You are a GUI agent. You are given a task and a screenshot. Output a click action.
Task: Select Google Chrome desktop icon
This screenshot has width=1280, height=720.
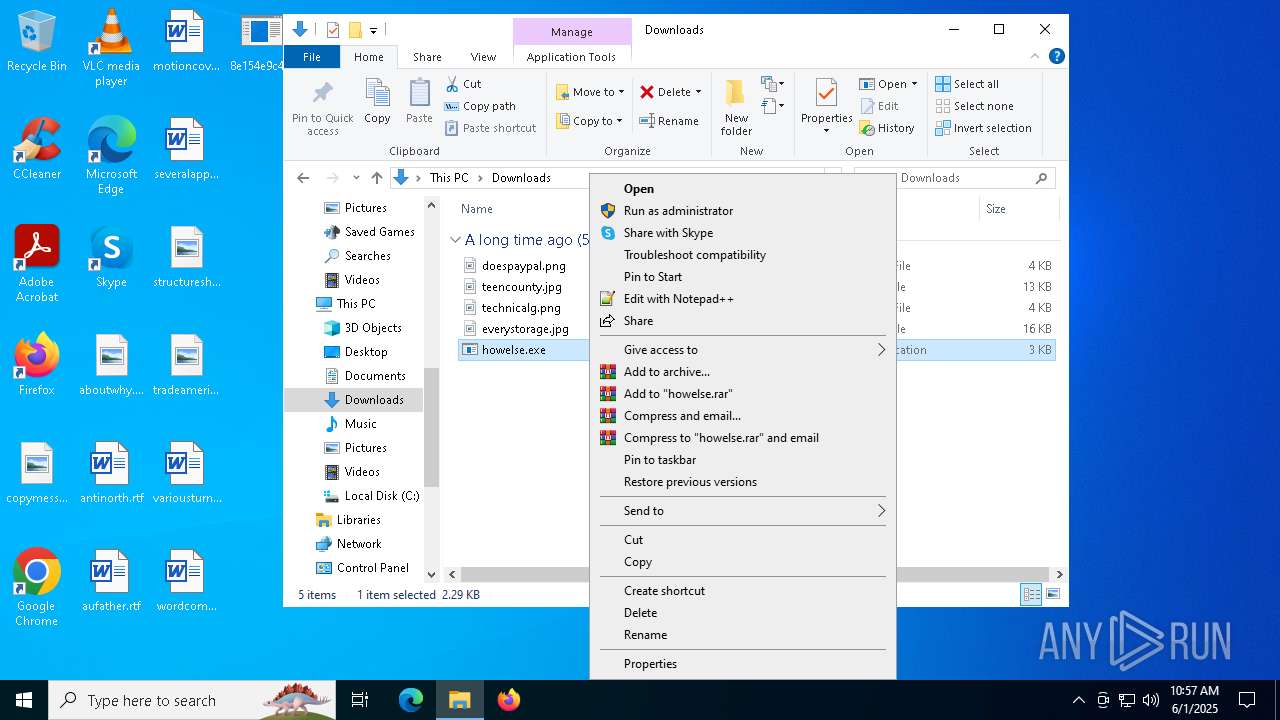pyautogui.click(x=37, y=588)
